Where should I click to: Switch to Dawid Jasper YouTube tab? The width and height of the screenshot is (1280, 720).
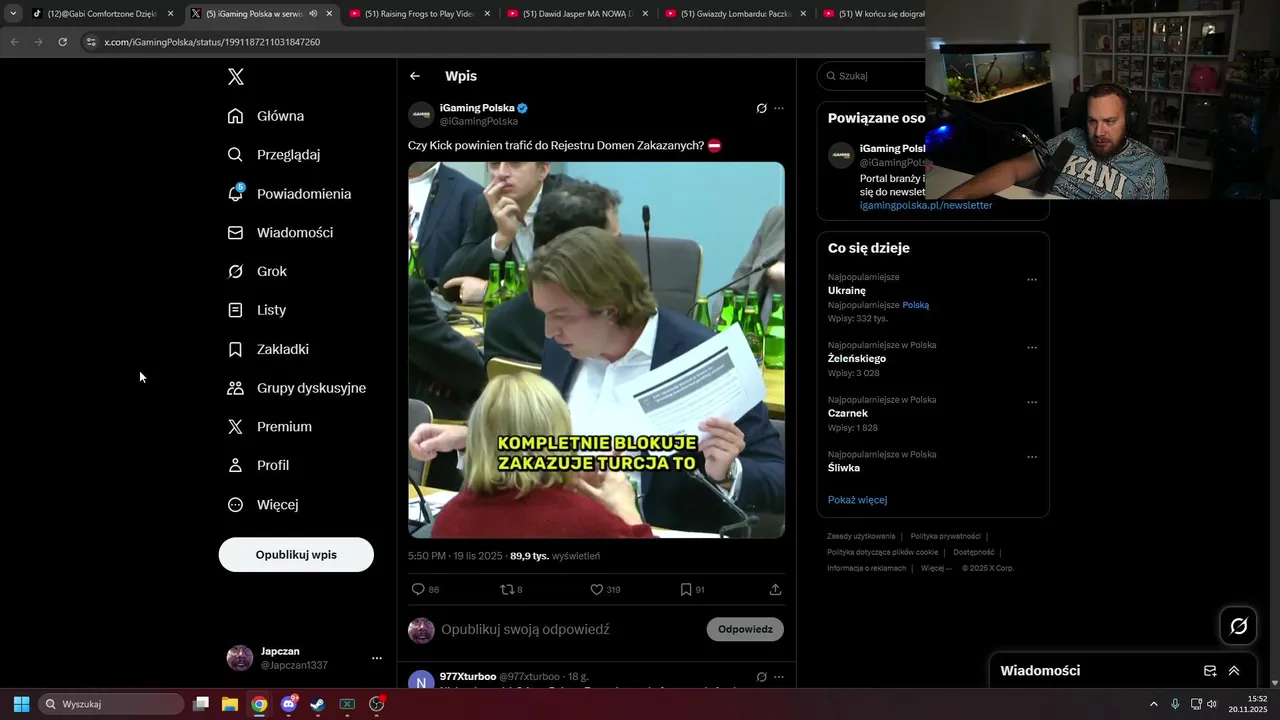click(x=577, y=14)
